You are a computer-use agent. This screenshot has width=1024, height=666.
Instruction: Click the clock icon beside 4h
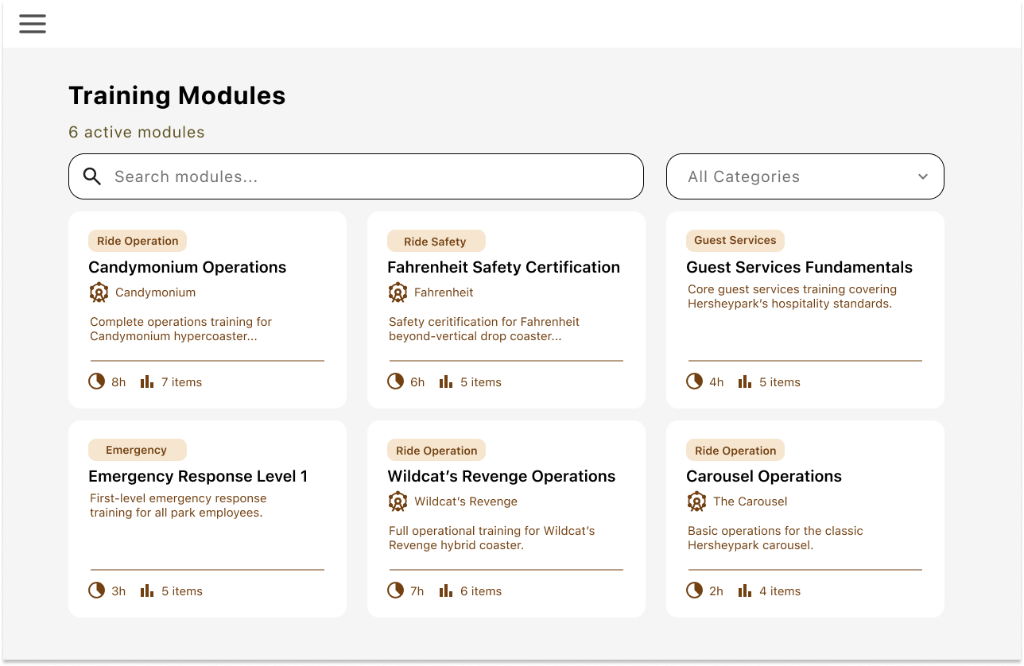(x=695, y=381)
